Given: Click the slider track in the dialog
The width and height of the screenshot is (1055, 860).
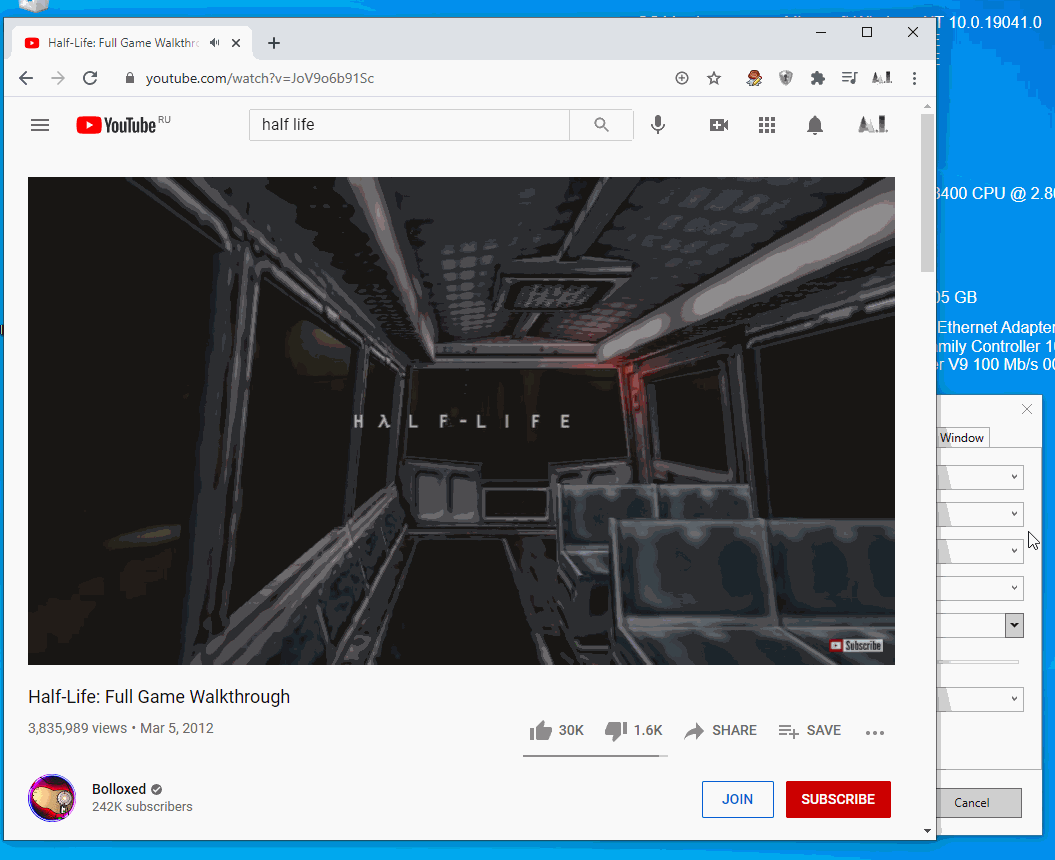Looking at the screenshot, I should tap(979, 662).
